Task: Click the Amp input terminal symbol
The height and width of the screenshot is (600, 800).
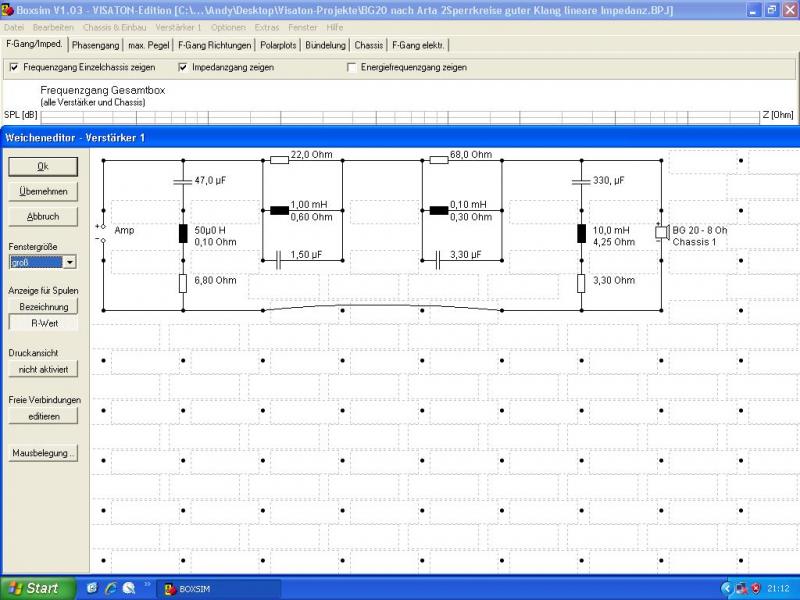Action: 103,233
